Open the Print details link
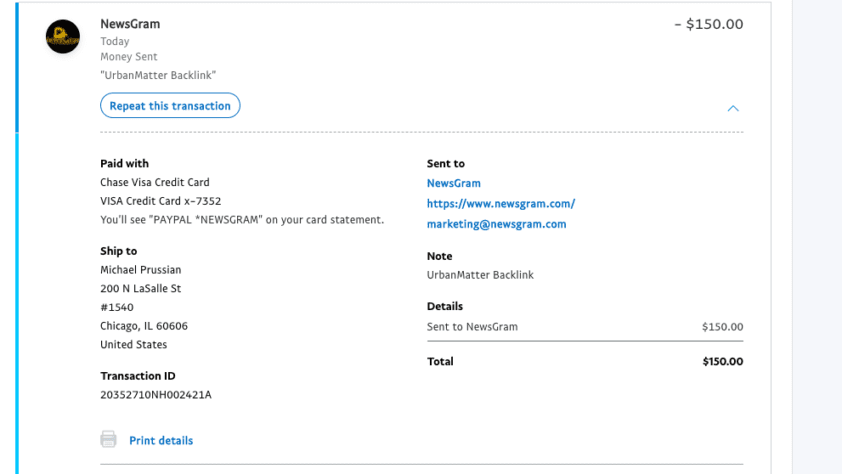Image resolution: width=842 pixels, height=474 pixels. [161, 440]
